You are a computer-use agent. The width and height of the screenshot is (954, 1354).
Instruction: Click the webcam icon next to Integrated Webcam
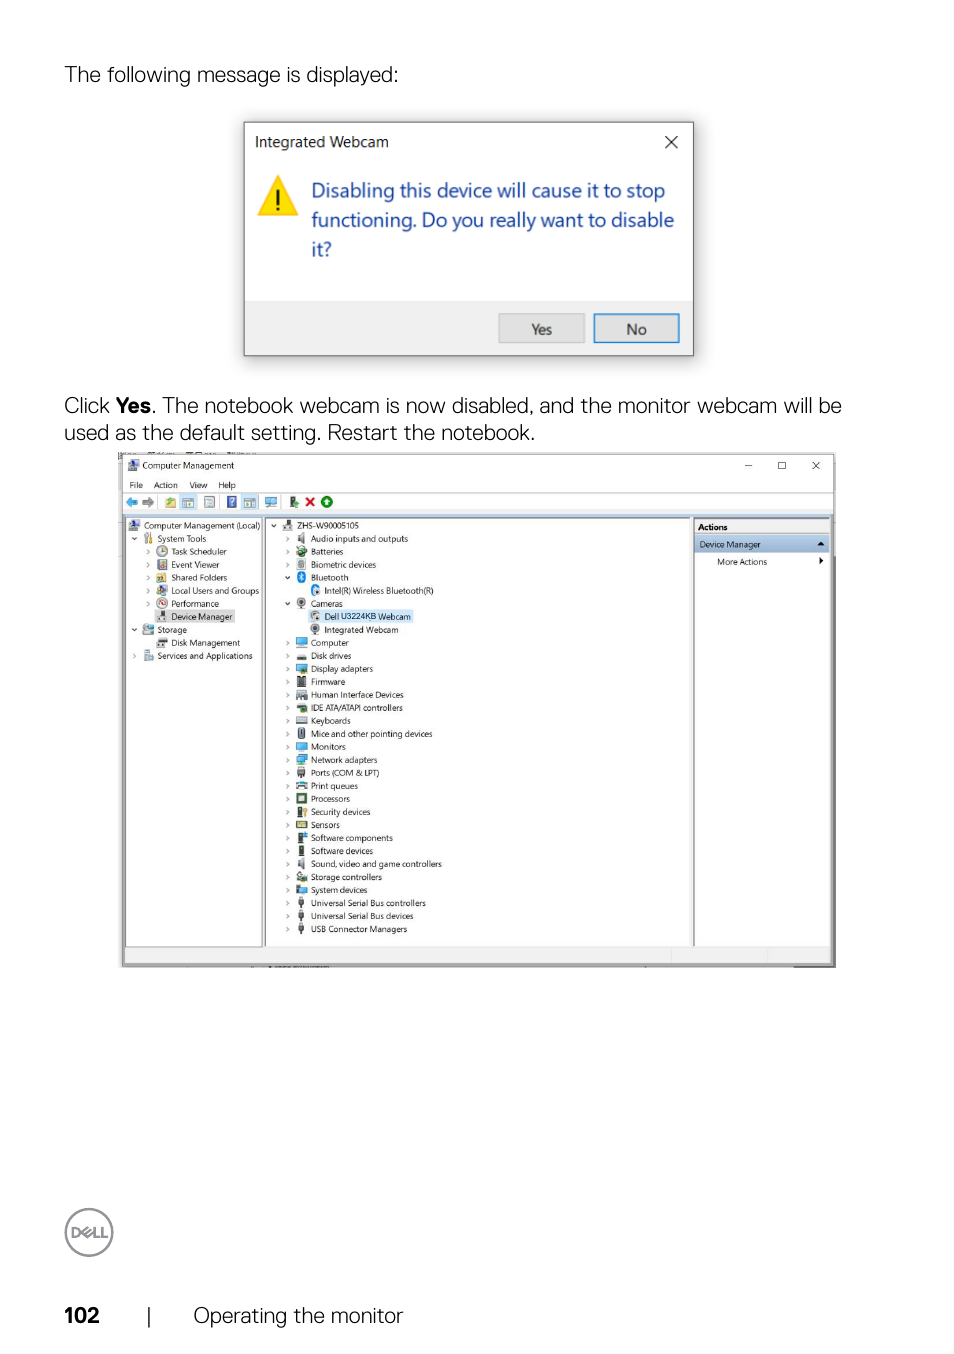point(315,630)
